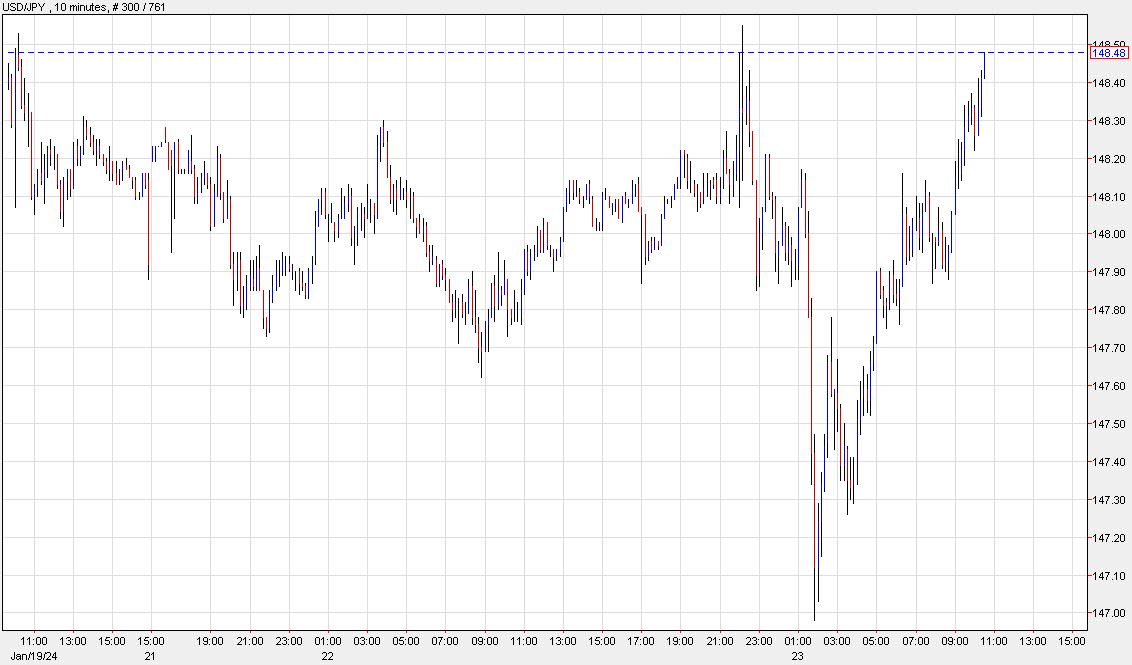Click the 22 date label on time axis

326,657
